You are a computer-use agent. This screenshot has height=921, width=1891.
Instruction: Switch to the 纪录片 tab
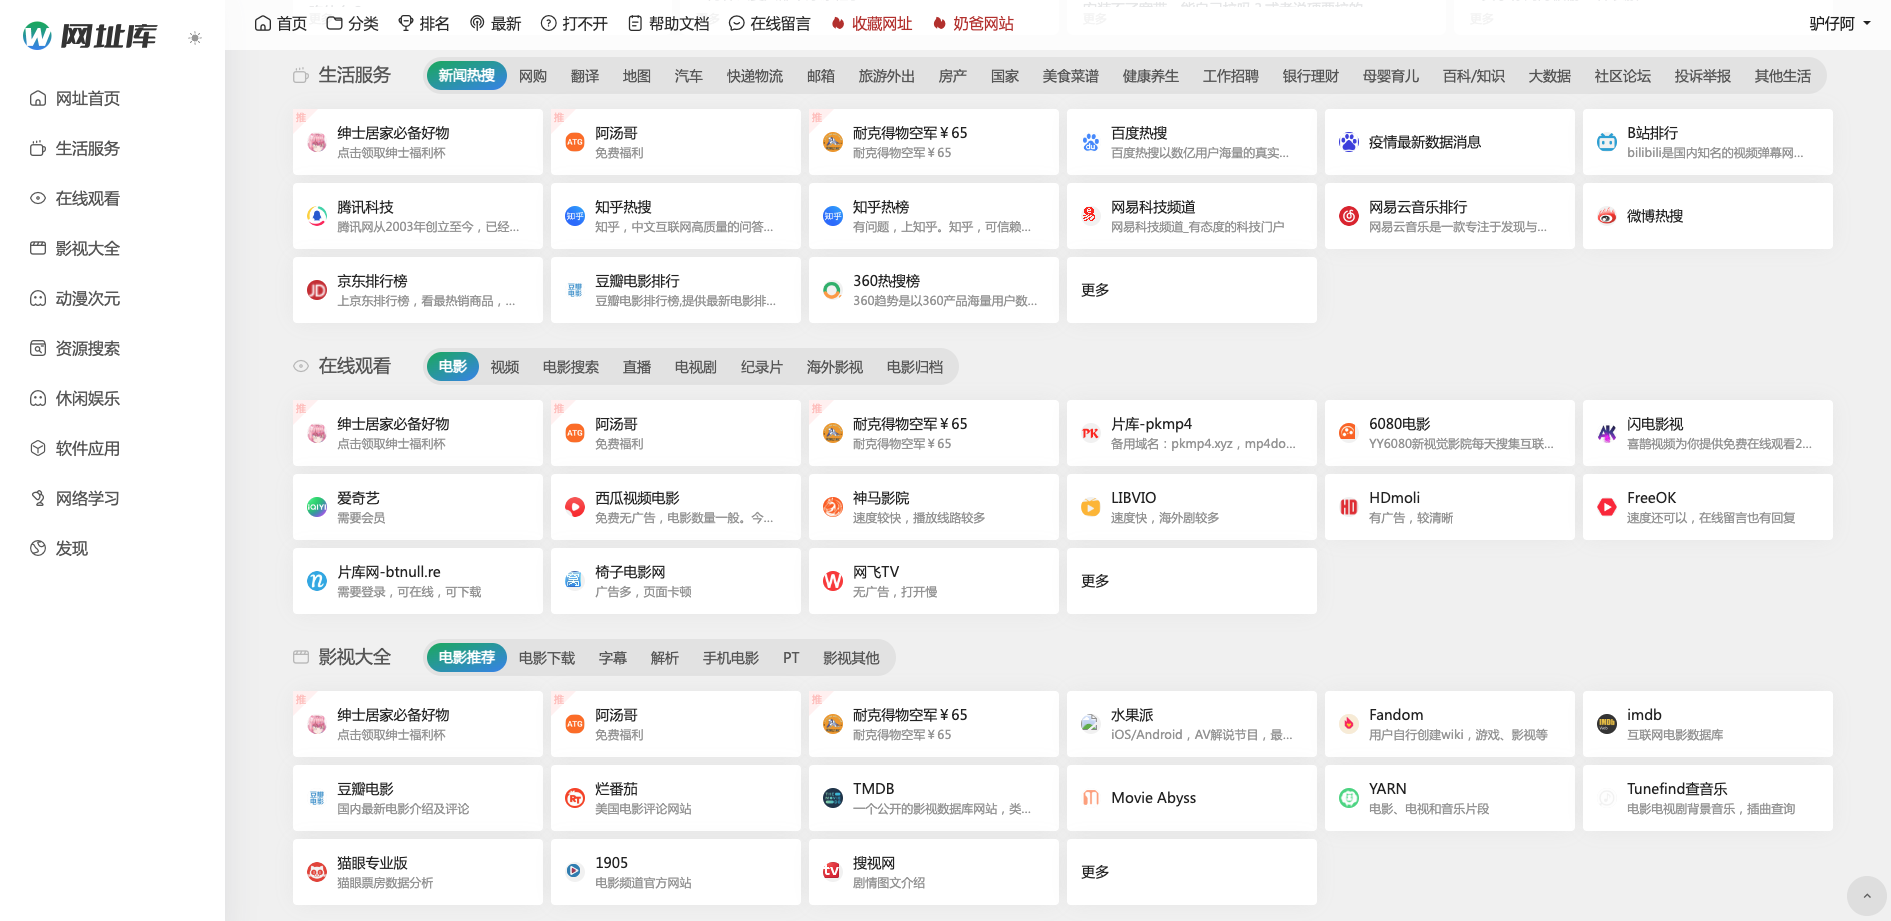tap(761, 367)
